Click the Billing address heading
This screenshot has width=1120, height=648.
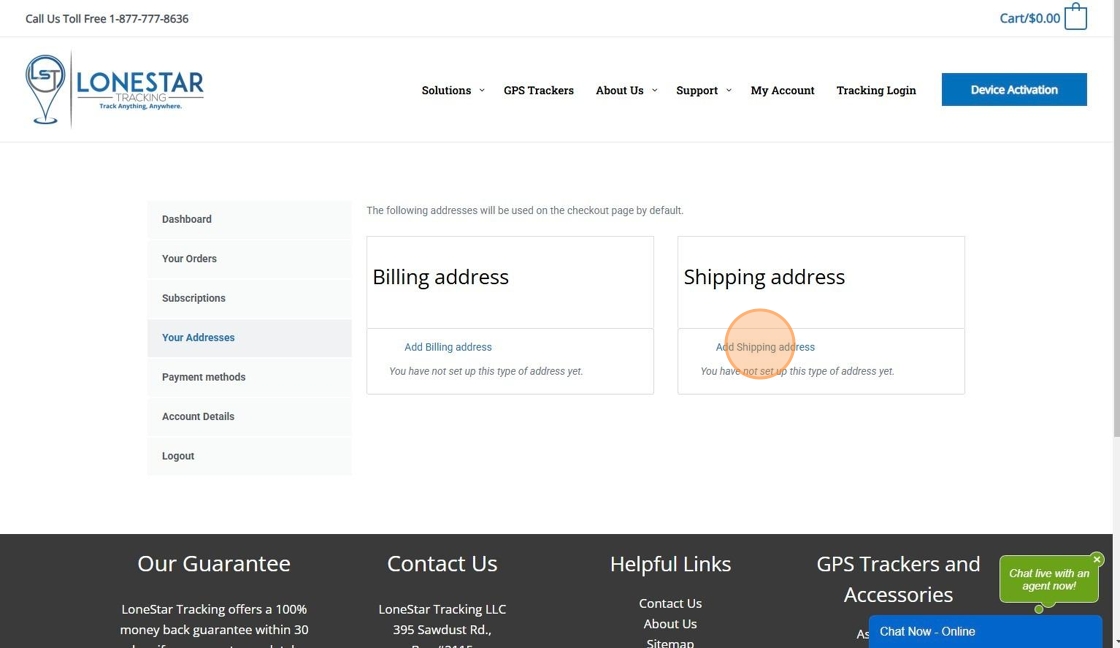(x=441, y=276)
